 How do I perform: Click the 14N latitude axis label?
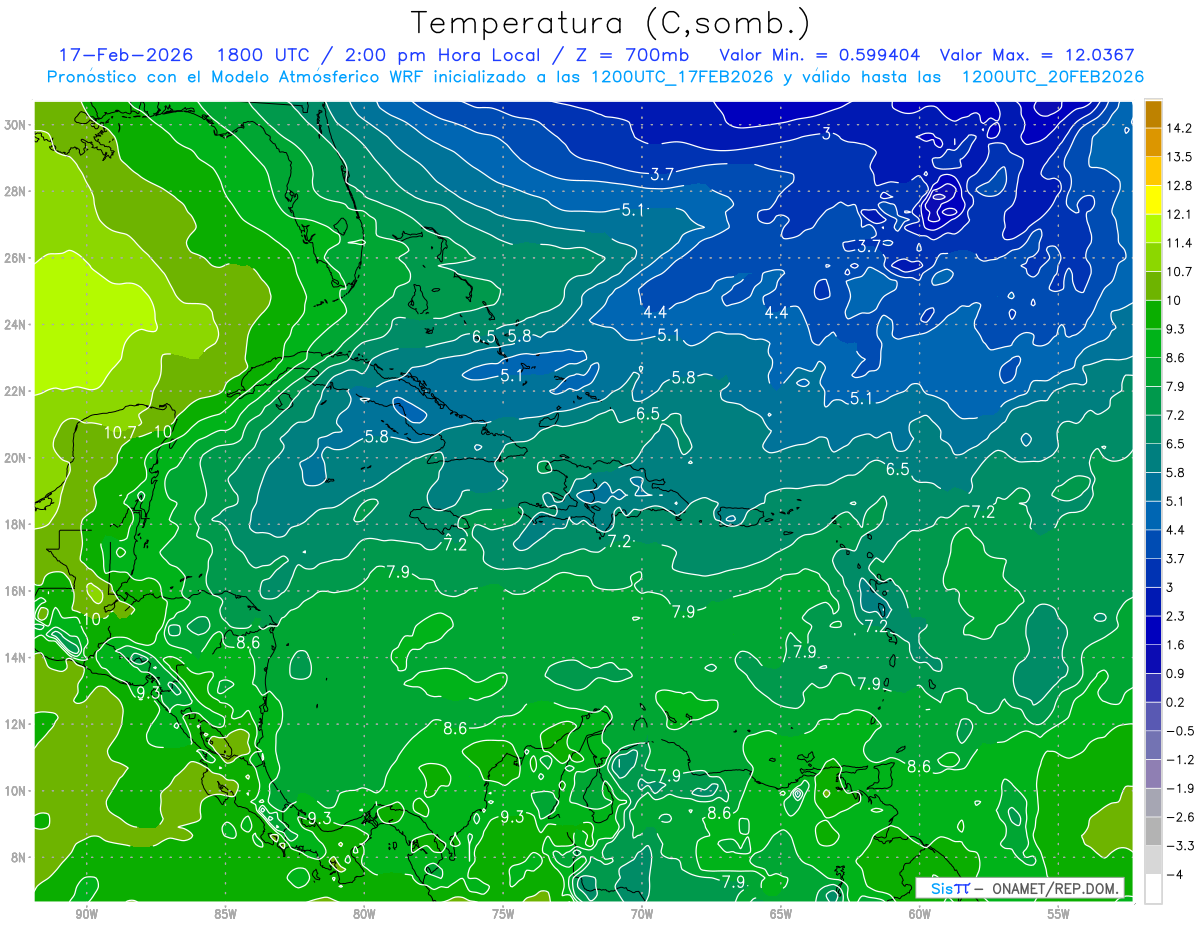pyautogui.click(x=15, y=658)
